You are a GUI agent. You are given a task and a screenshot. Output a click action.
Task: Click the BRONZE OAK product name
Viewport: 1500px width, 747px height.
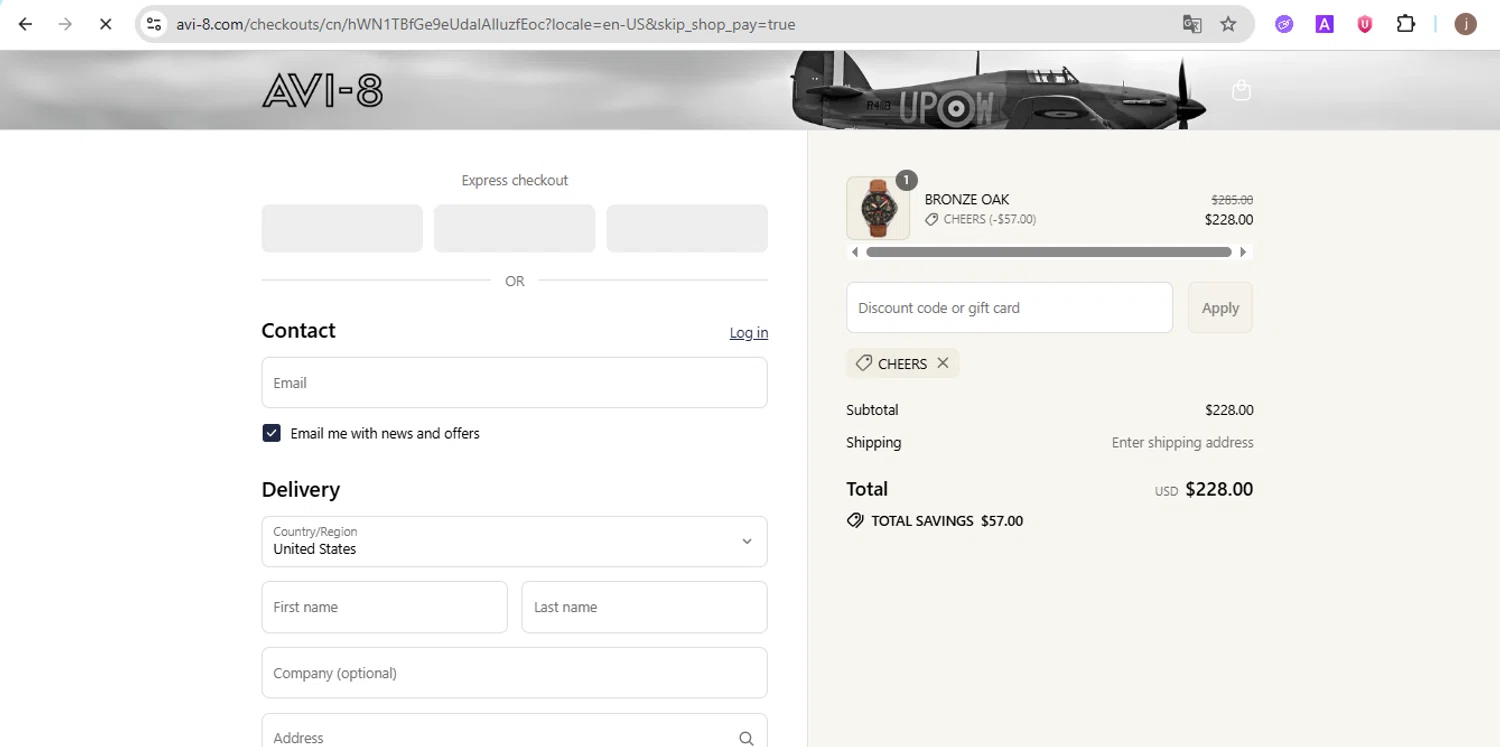[x=967, y=199]
